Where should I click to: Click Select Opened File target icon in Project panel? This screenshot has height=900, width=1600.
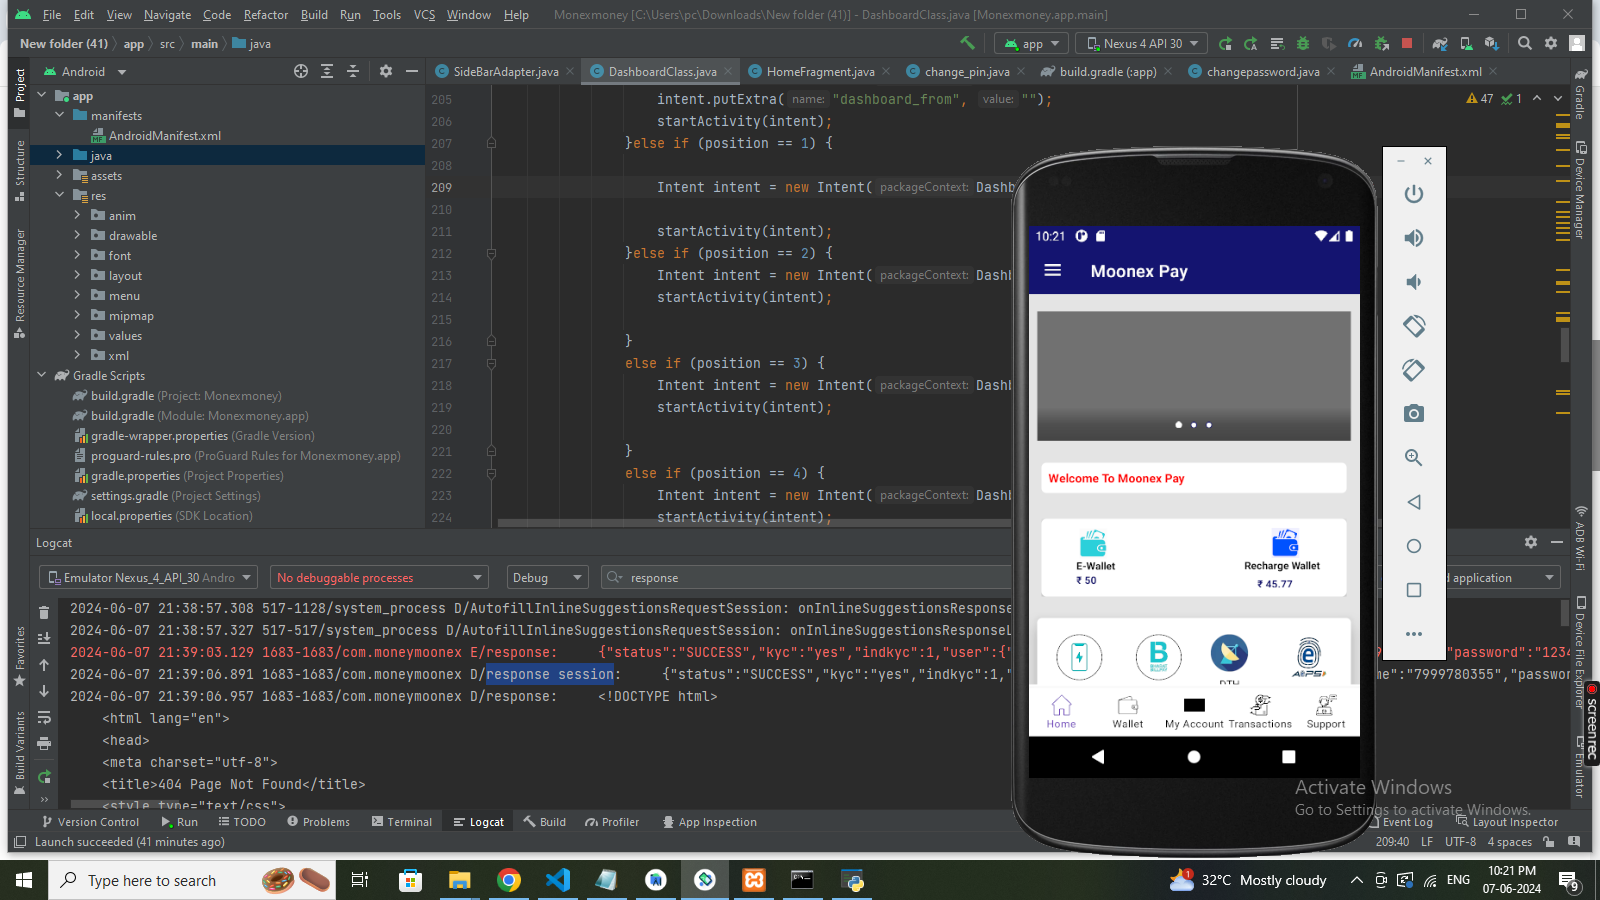click(x=301, y=71)
